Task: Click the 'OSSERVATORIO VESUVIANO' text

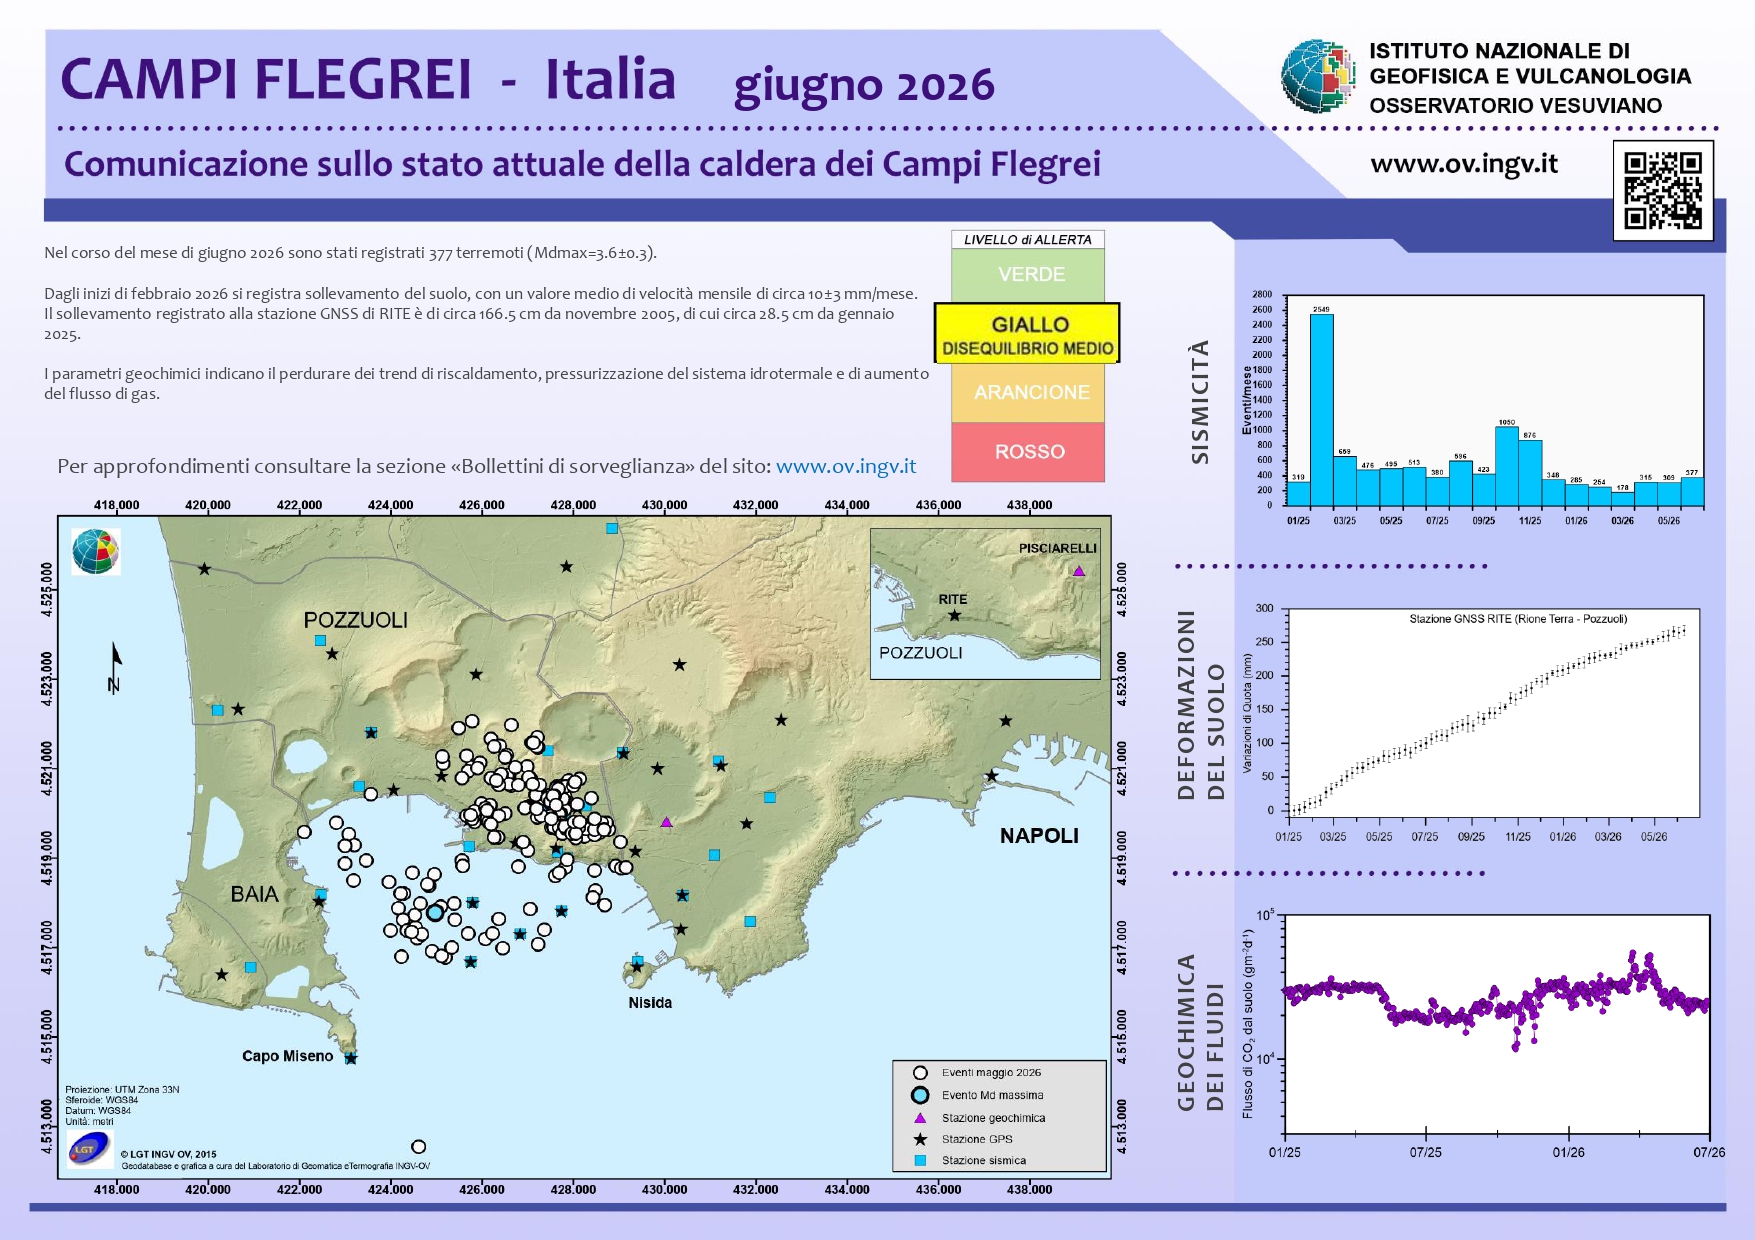Action: [x=1515, y=106]
